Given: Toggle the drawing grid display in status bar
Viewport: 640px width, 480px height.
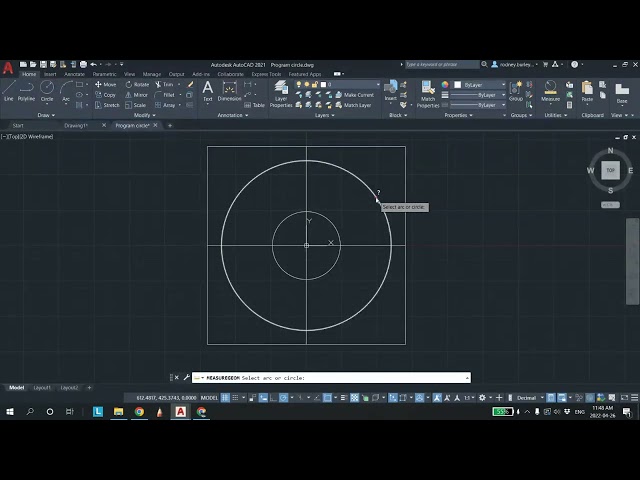Looking at the screenshot, I should click(x=225, y=398).
